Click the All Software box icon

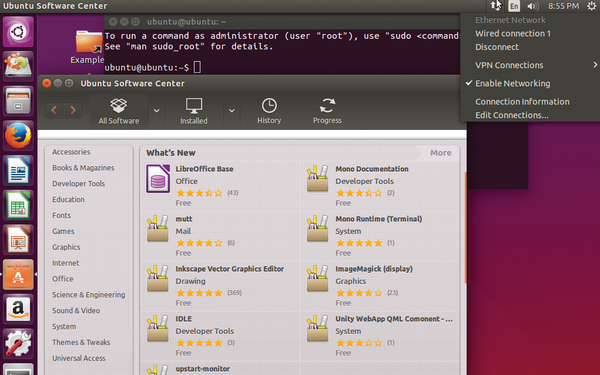click(x=119, y=106)
